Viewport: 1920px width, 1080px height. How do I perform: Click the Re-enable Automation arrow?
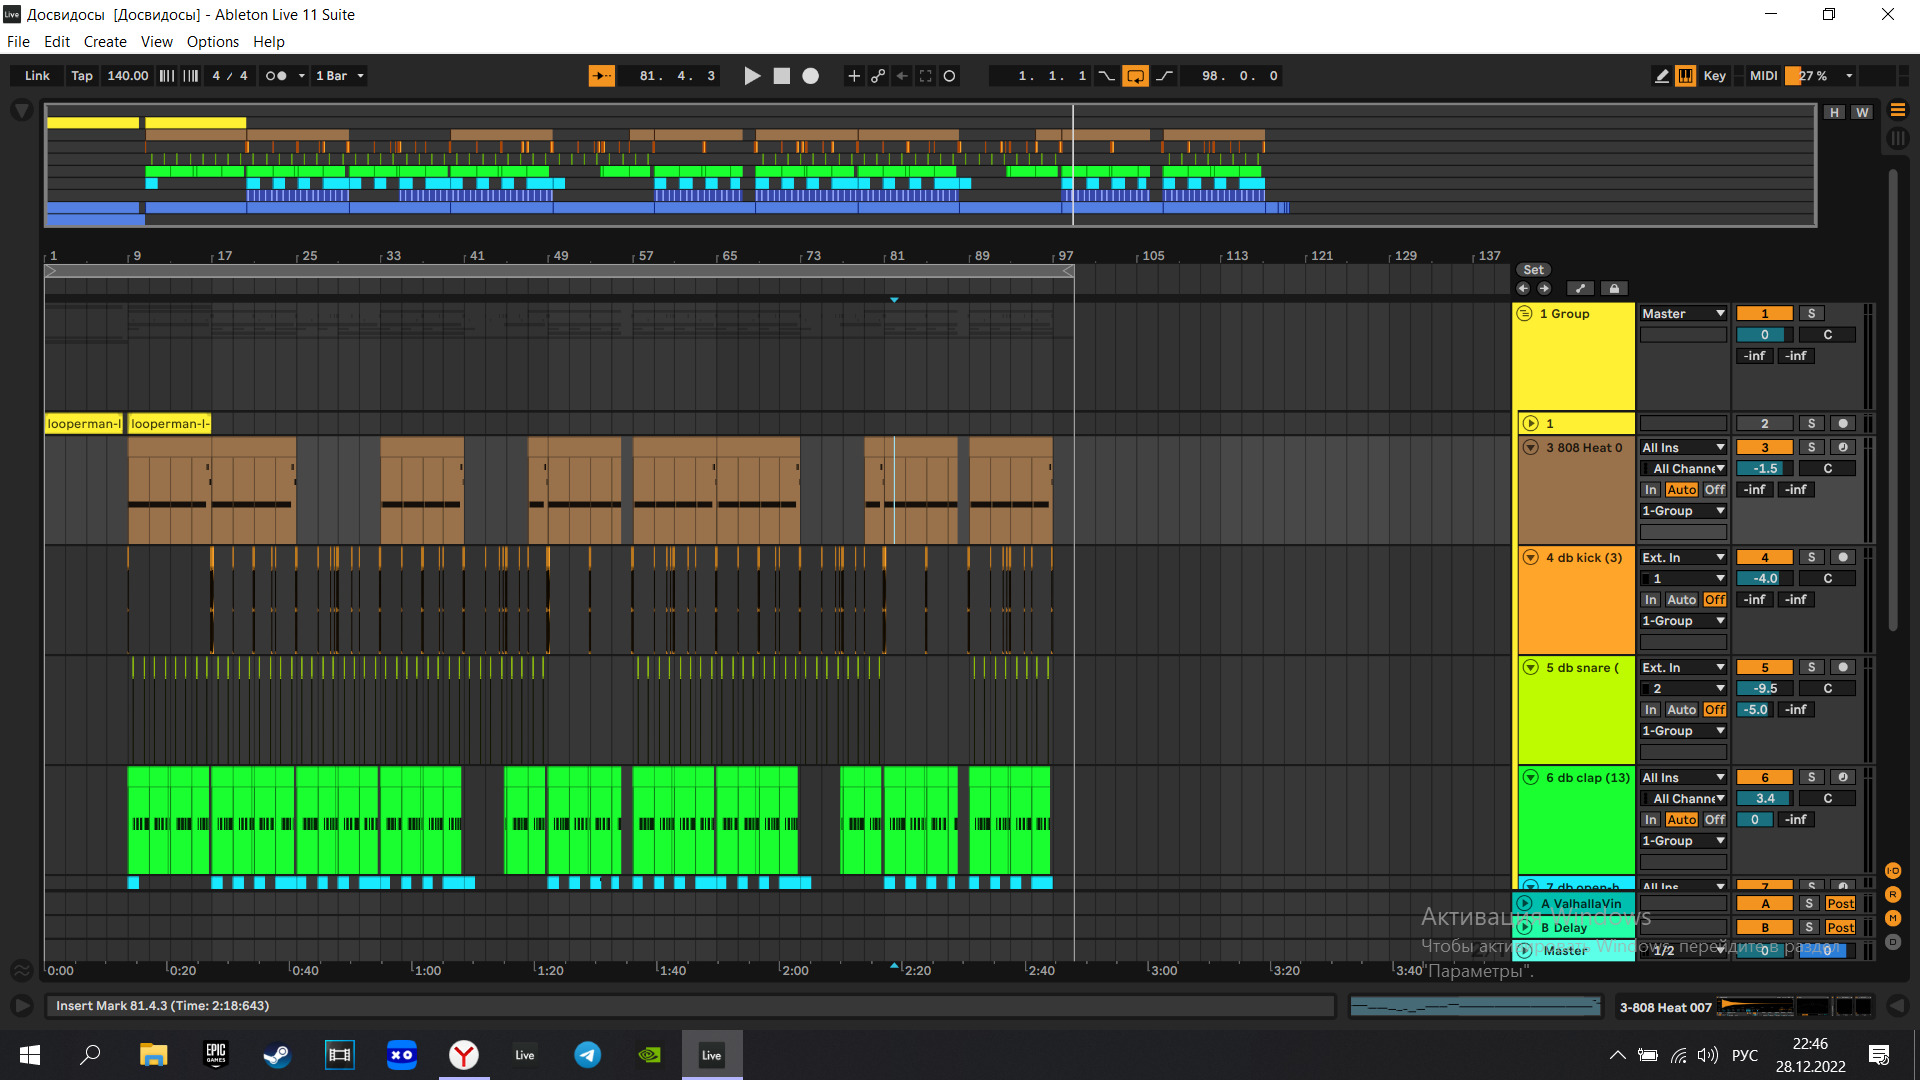tap(902, 76)
